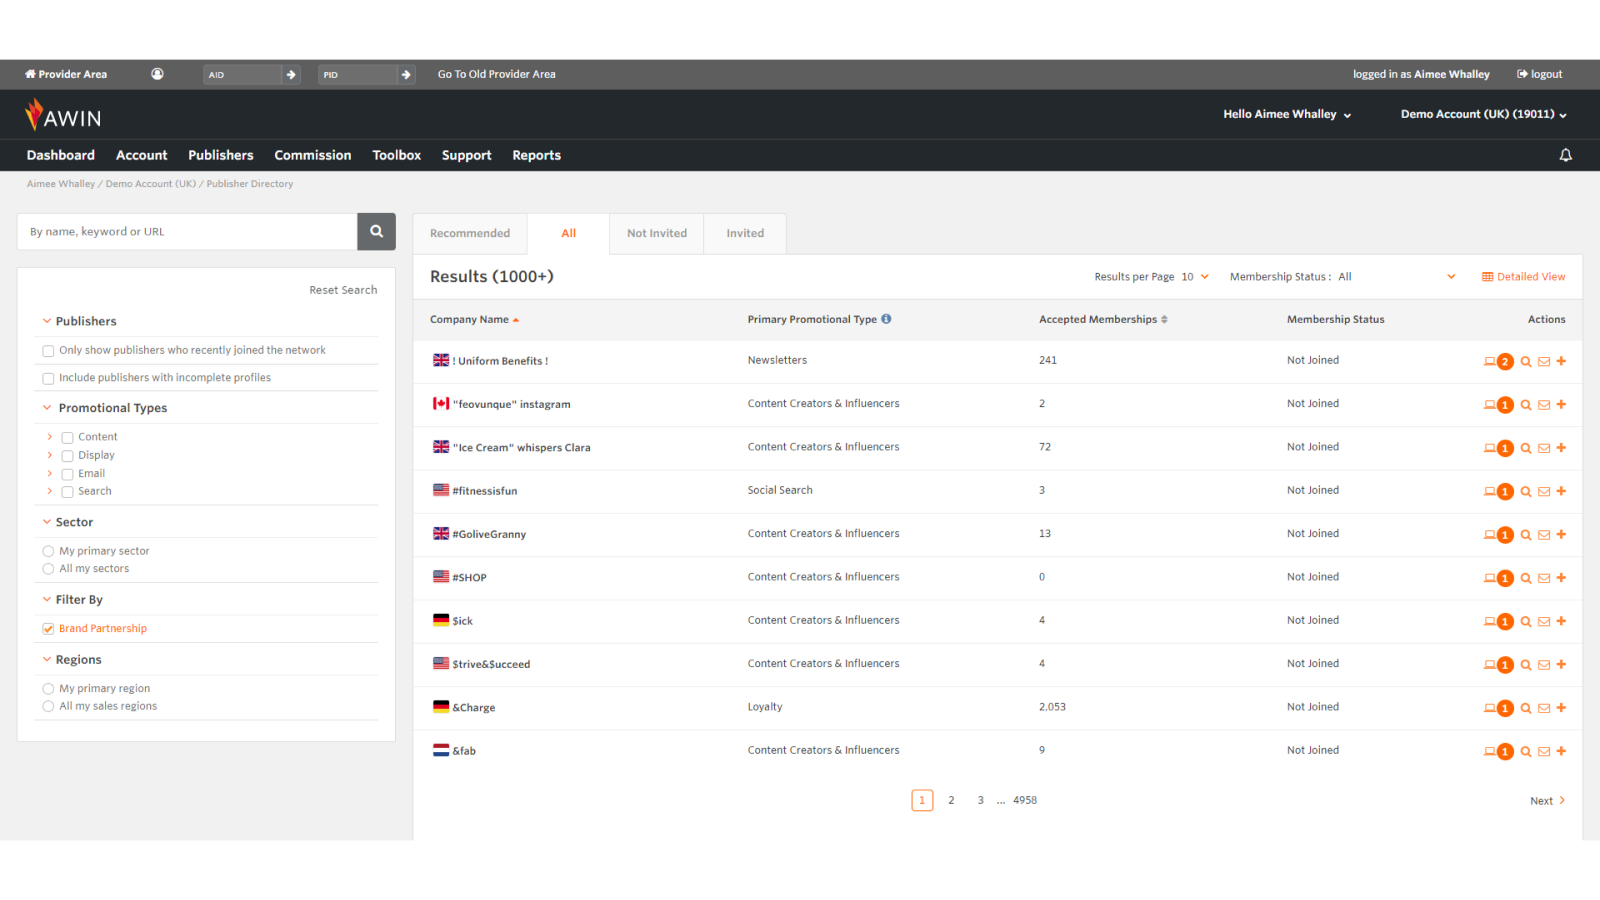Switch to the Not Invited tab

657,233
